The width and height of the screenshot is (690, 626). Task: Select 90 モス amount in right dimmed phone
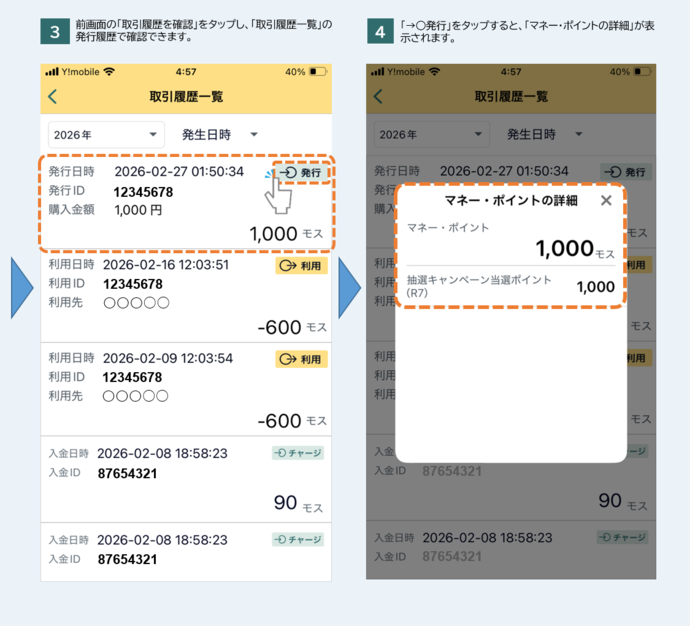[x=623, y=501]
